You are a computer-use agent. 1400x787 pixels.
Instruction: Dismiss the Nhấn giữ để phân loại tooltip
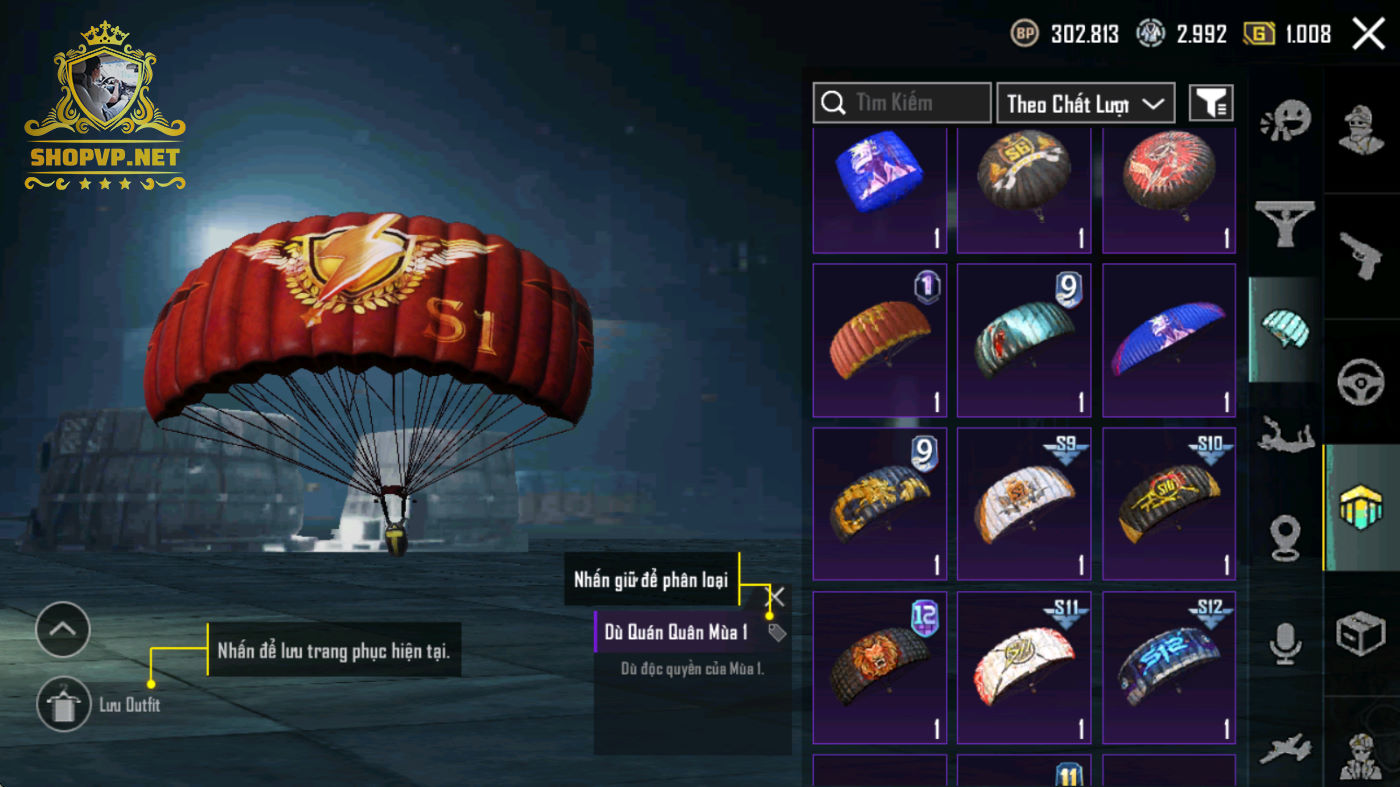click(776, 597)
